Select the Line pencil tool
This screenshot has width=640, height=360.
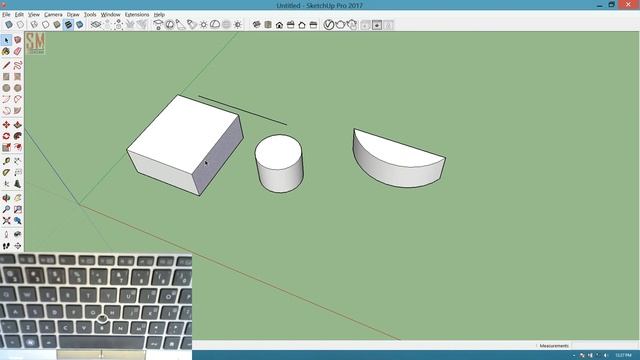(x=6, y=65)
